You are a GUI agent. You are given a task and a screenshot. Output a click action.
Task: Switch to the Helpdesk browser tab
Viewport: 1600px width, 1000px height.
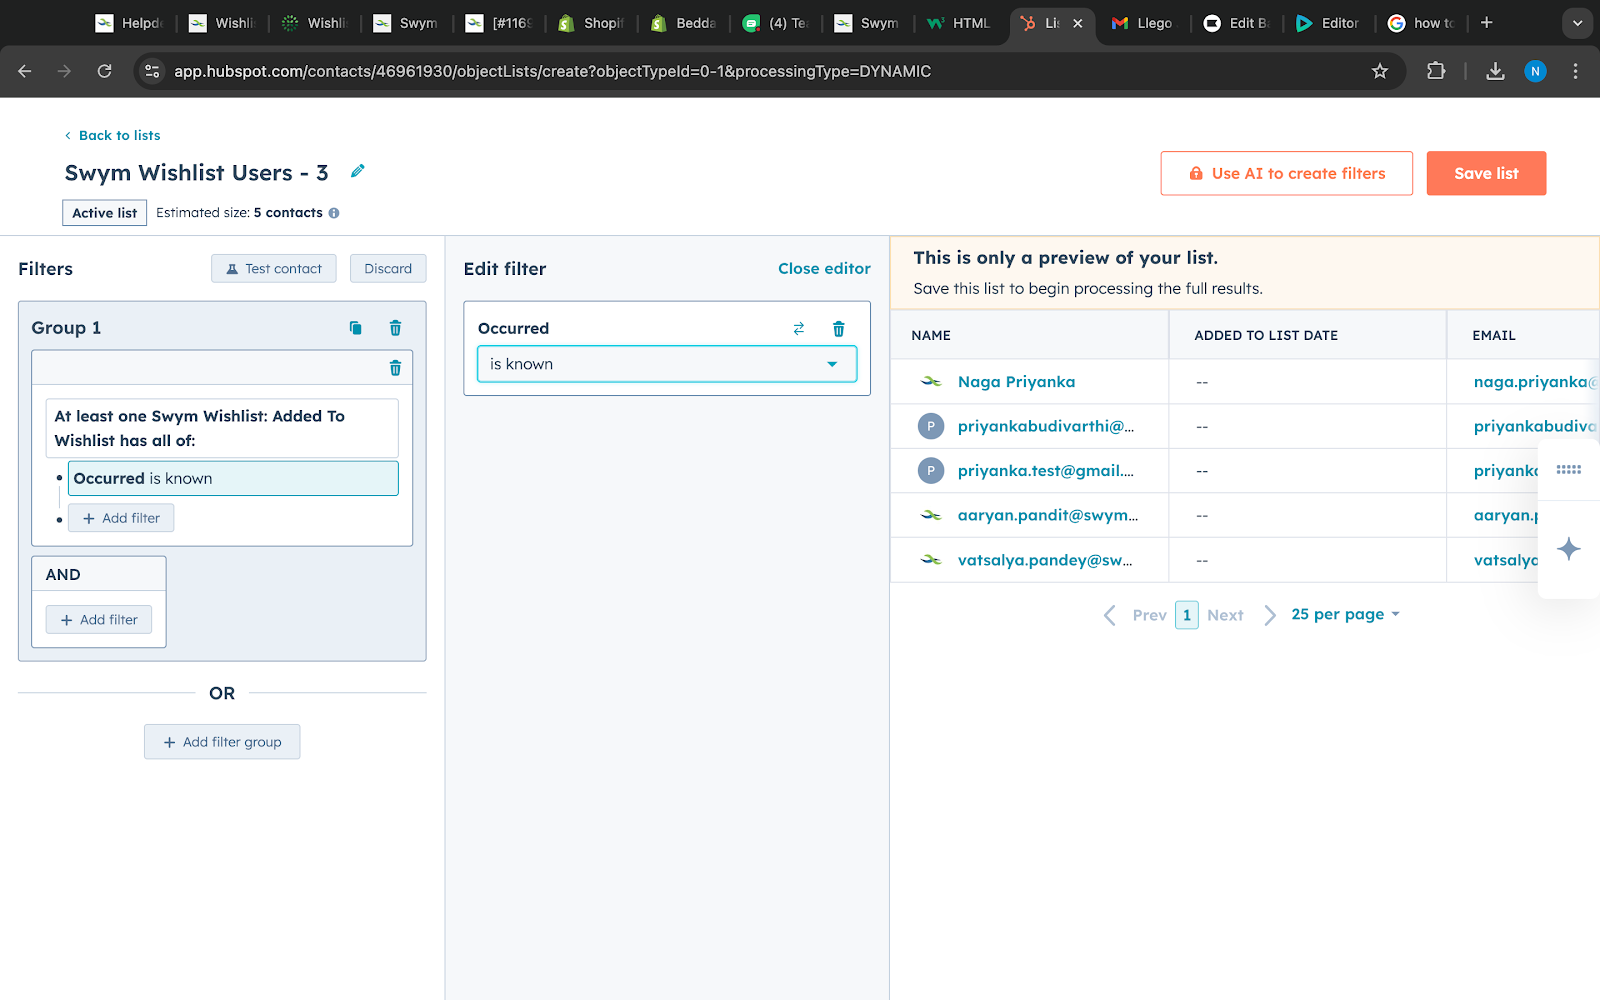[130, 23]
